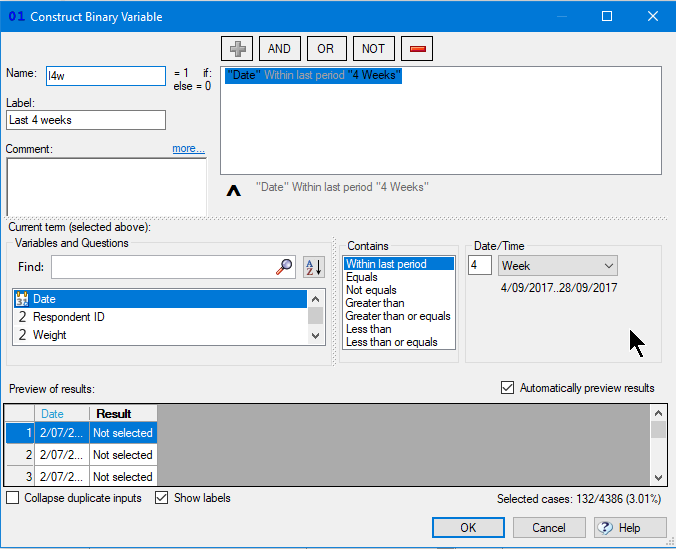Choose Within last period condition
This screenshot has width=676, height=549.
pyautogui.click(x=399, y=264)
